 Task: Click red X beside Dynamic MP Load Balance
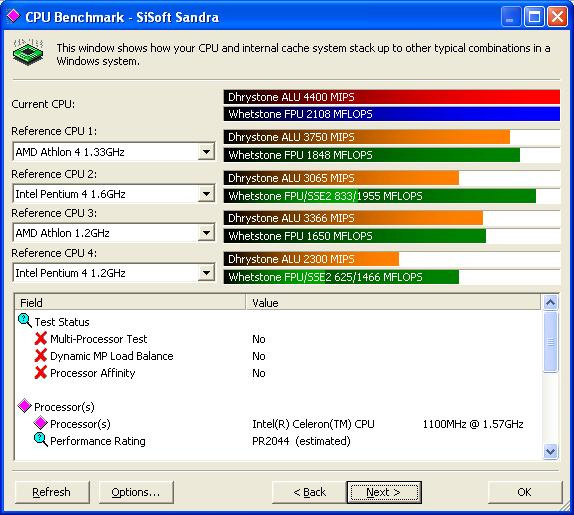[41, 355]
